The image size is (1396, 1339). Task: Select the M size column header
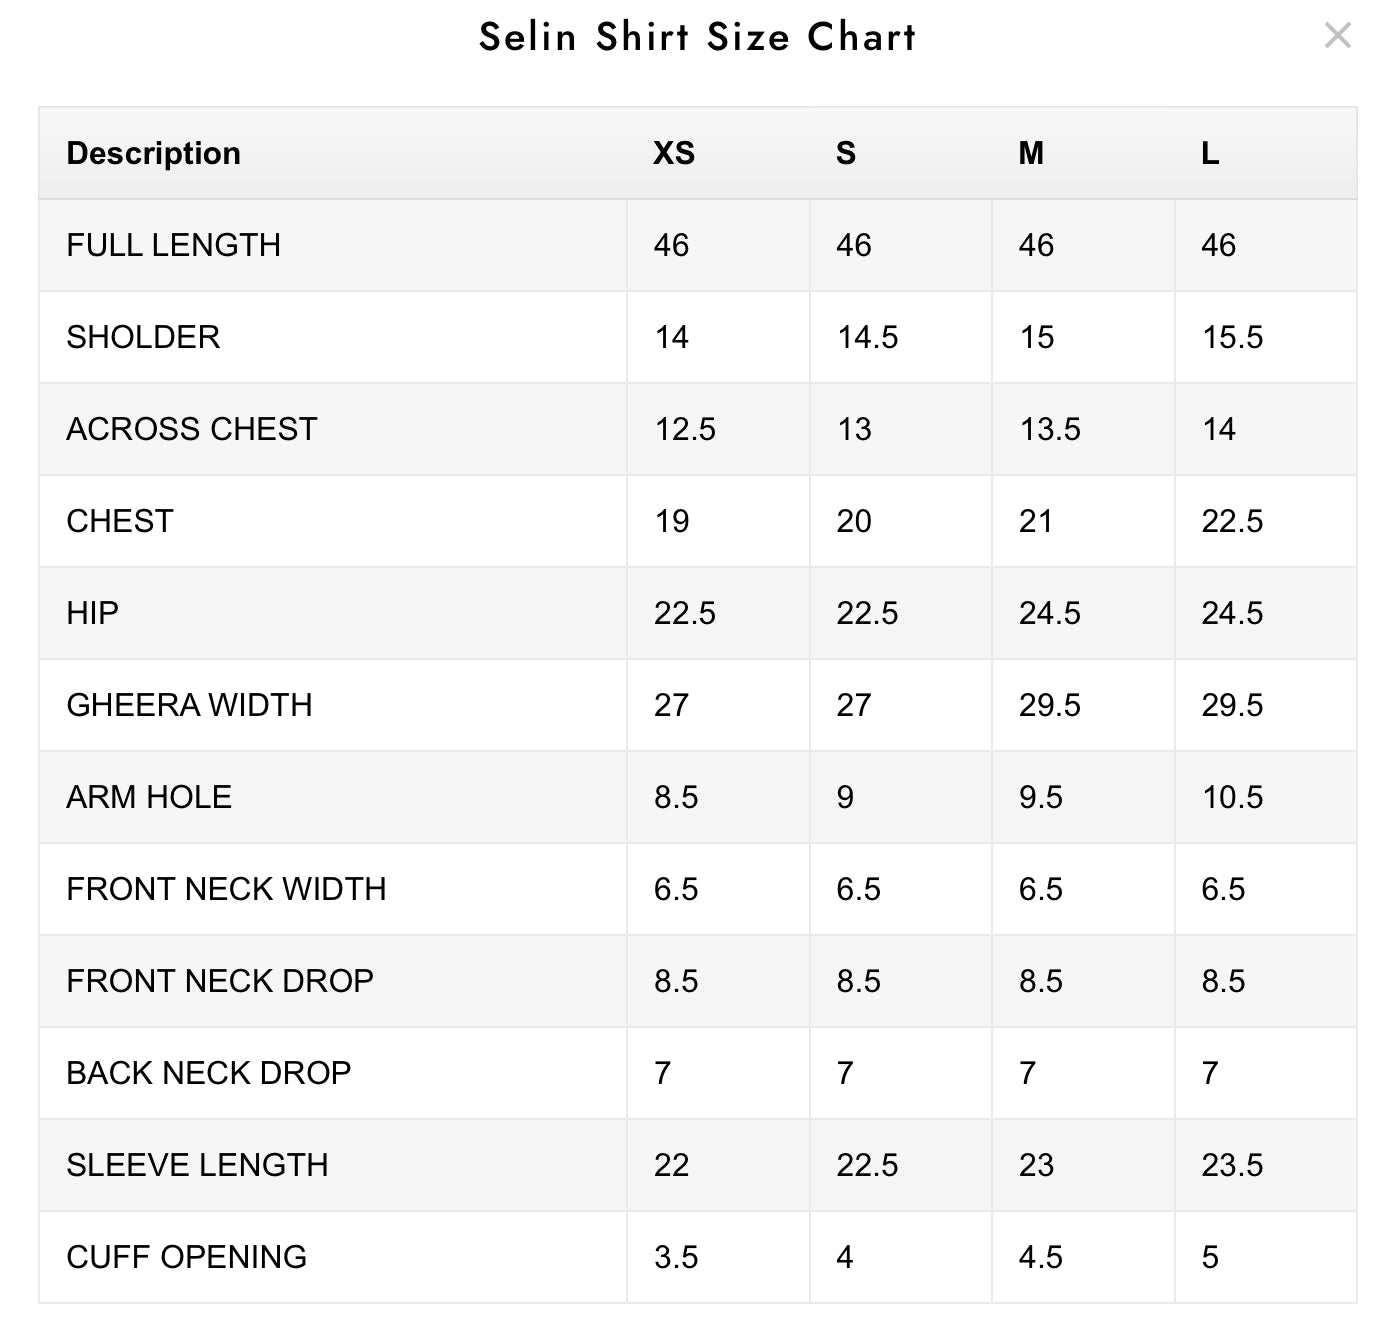click(1031, 153)
